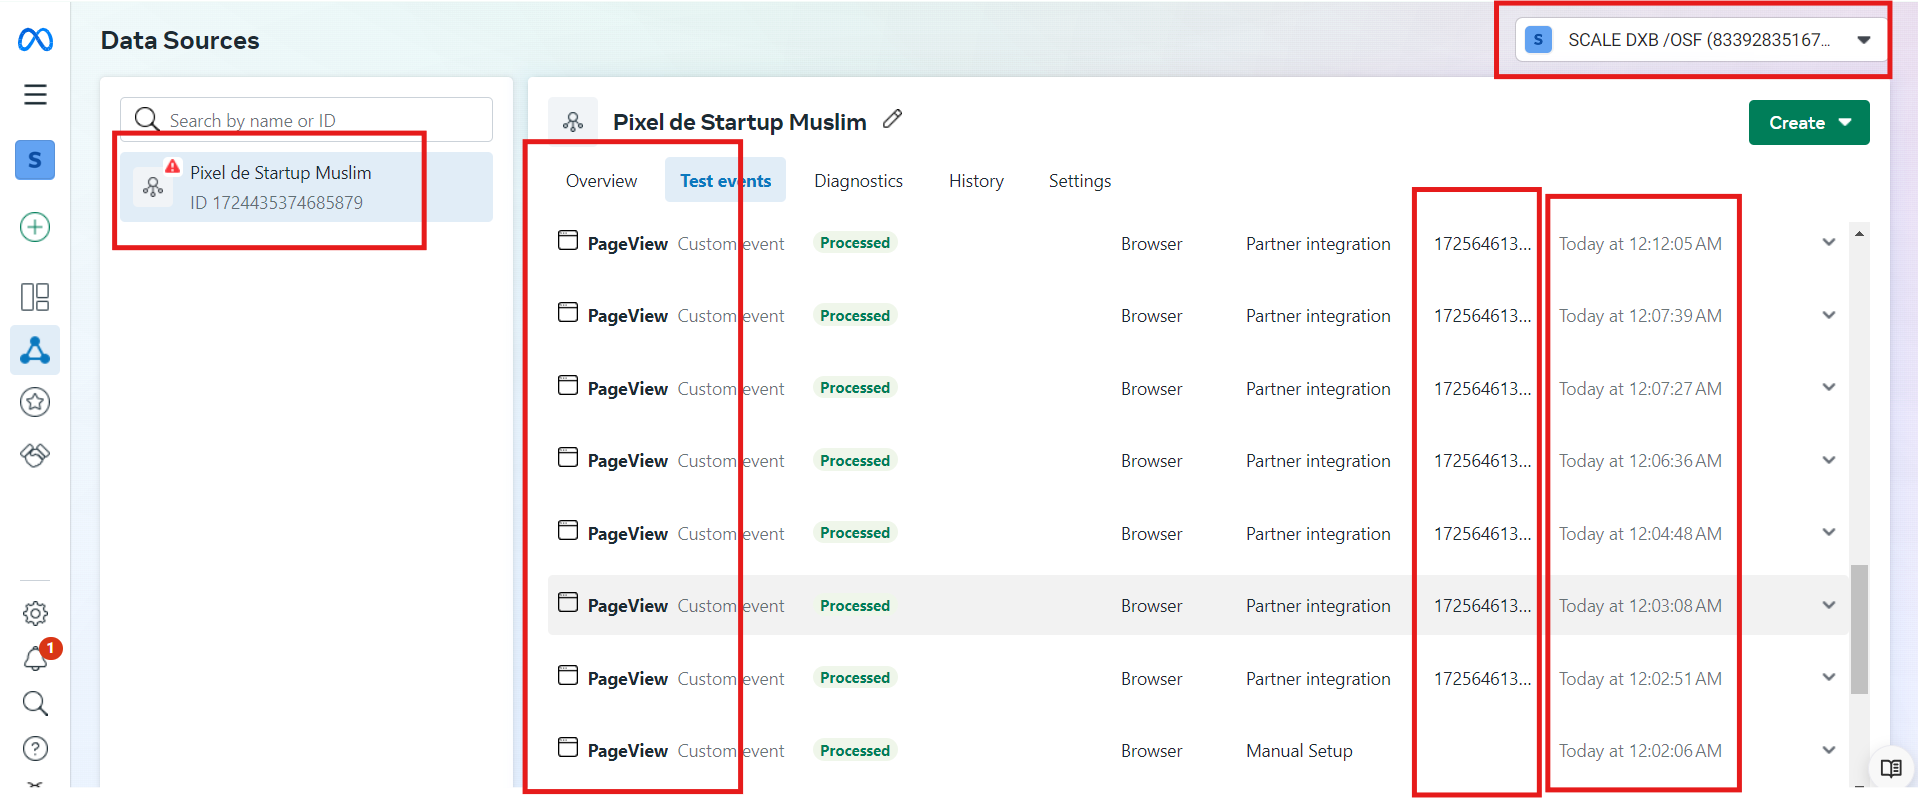Expand the event received at 12:04:48 AM
This screenshot has width=1918, height=798.
point(1829,533)
